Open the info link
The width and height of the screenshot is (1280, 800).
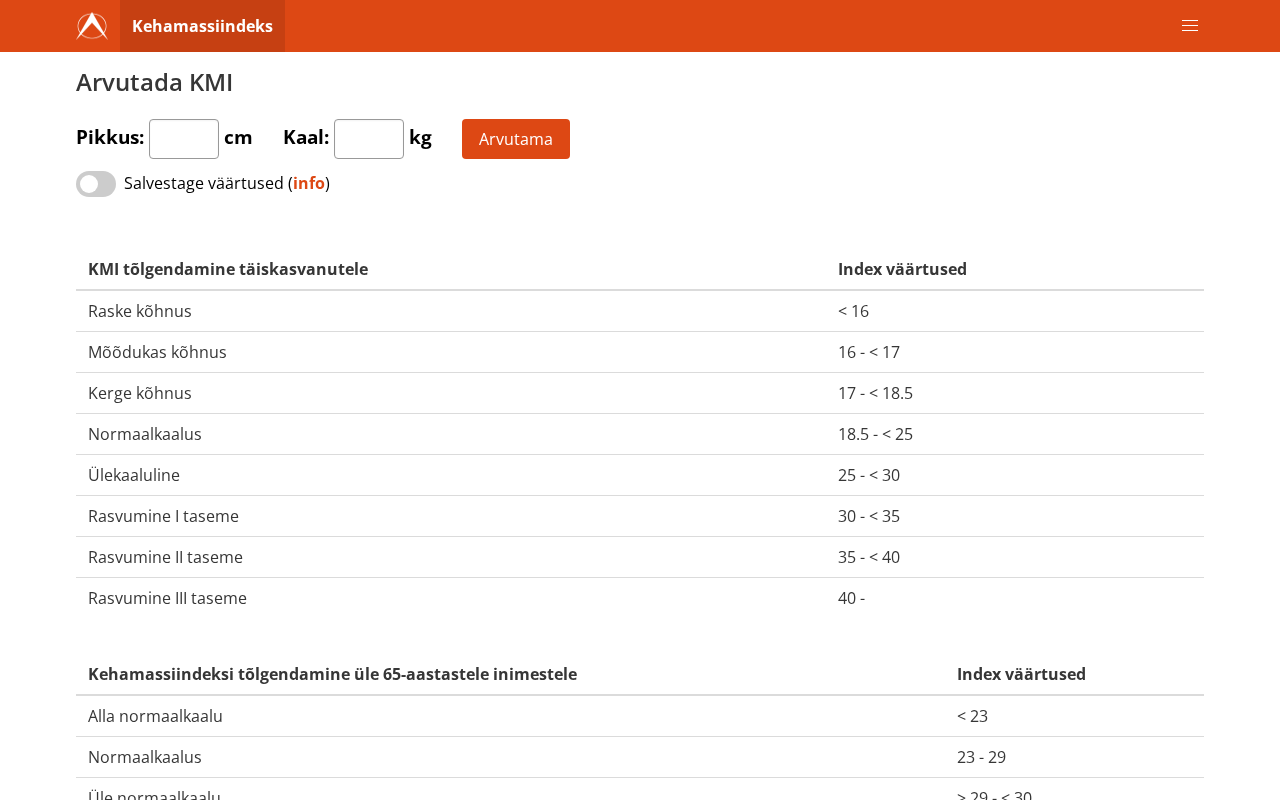tap(309, 183)
